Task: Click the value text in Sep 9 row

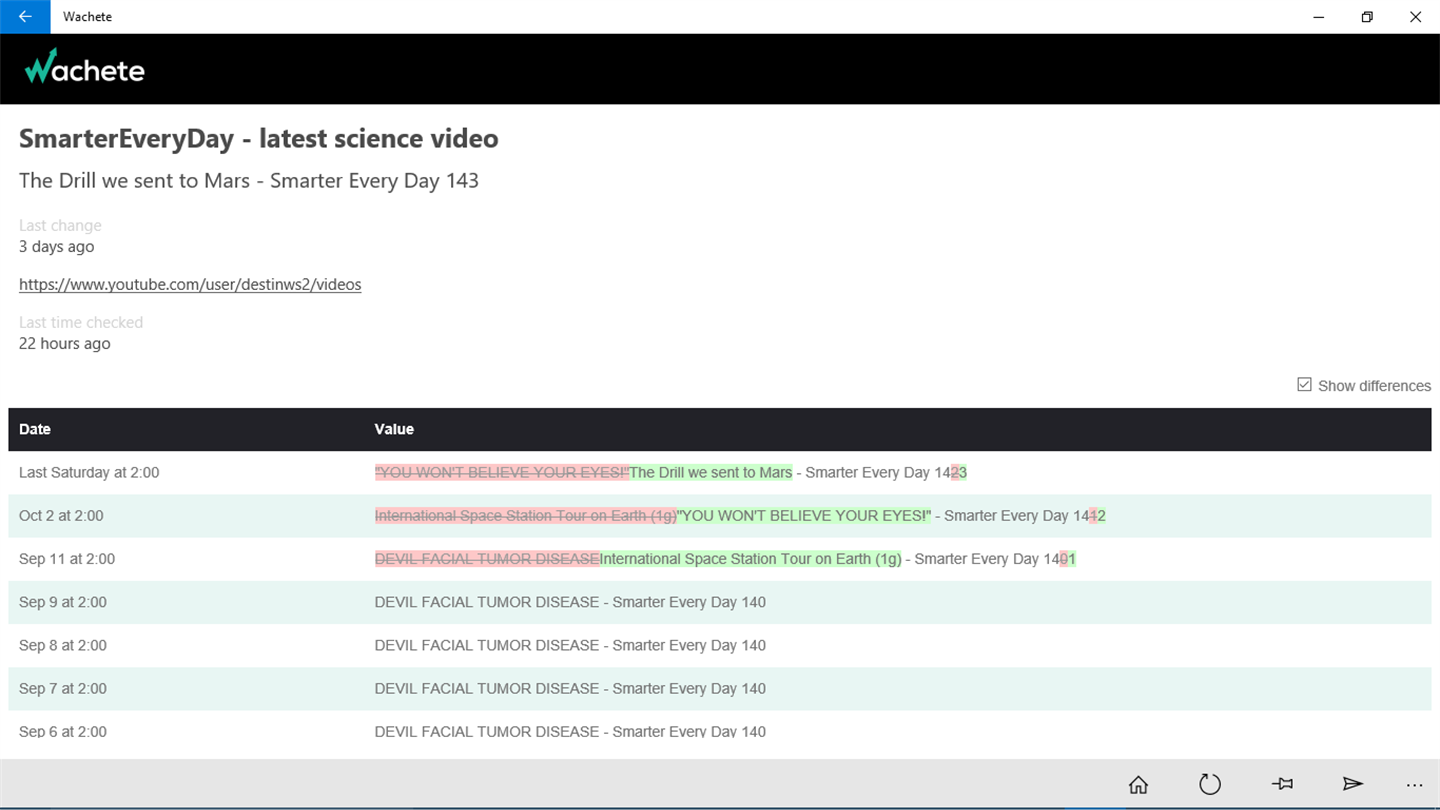Action: tap(570, 601)
